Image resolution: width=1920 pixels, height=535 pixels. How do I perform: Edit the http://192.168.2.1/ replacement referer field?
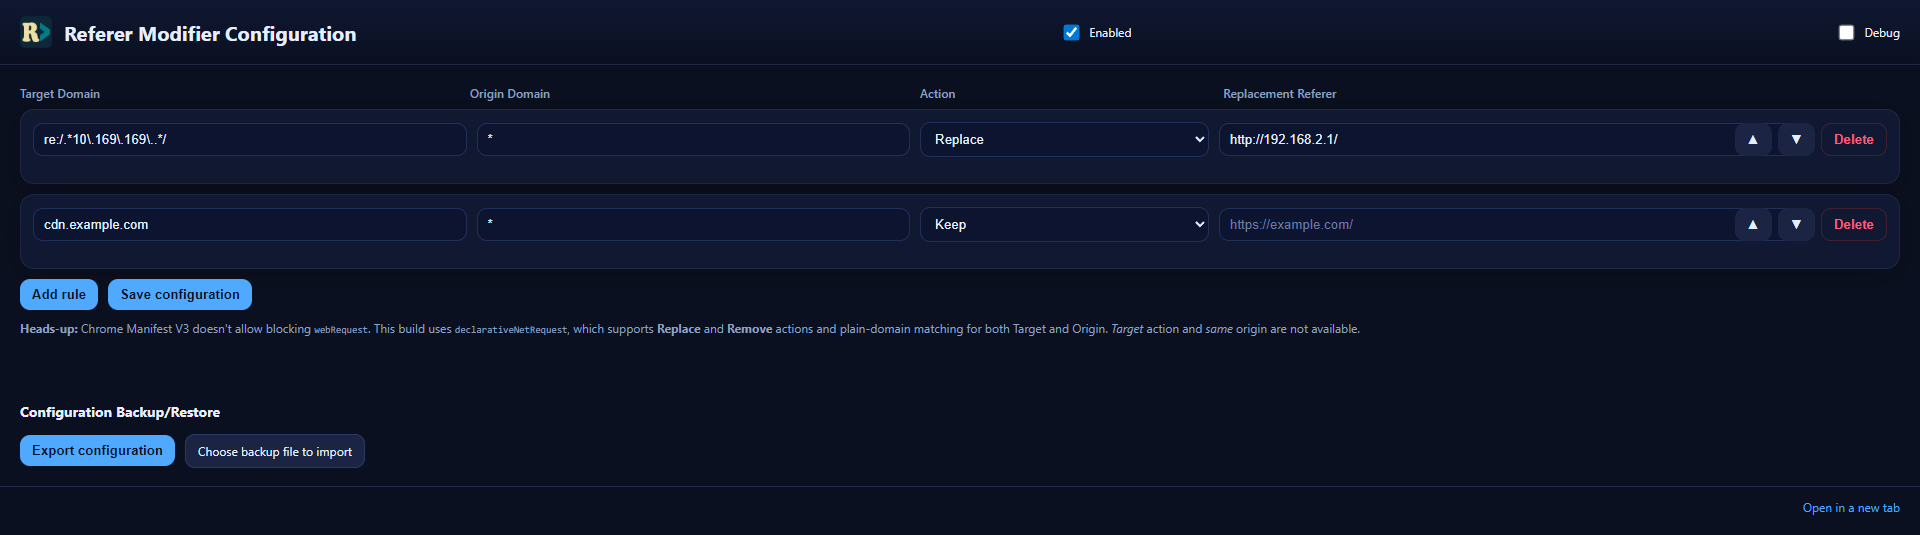pyautogui.click(x=1475, y=140)
